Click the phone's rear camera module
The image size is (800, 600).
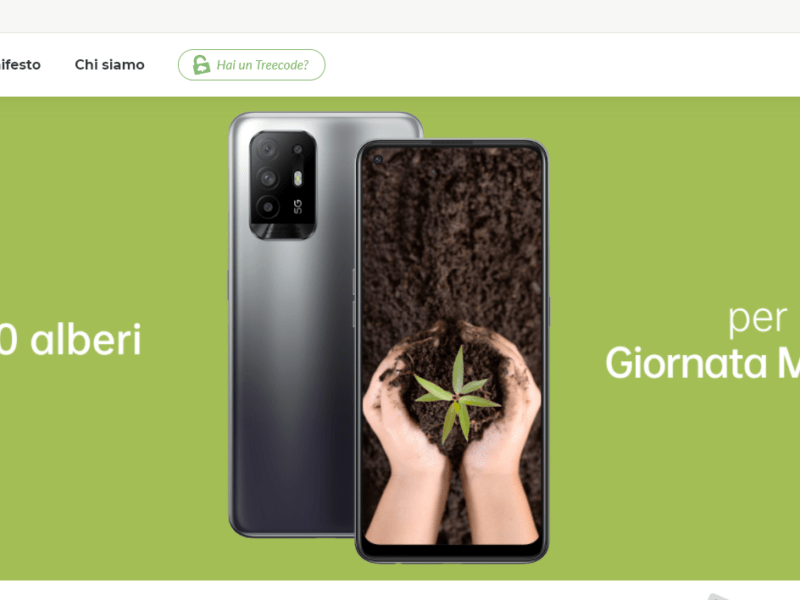click(283, 185)
